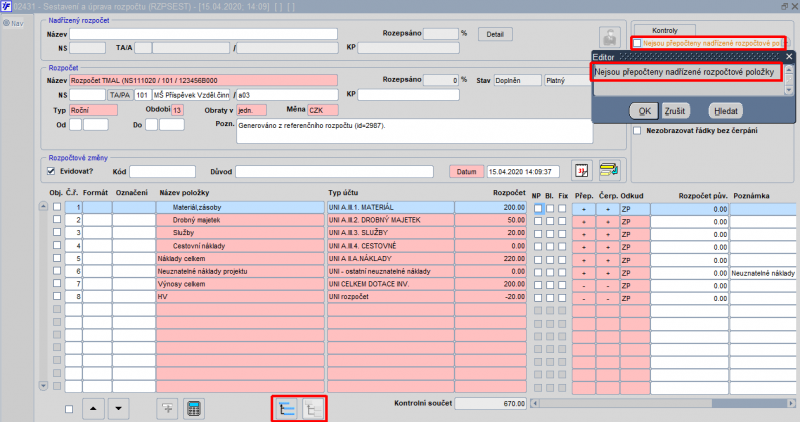Select the Drobný majetek item
The image size is (800, 422).
pyautogui.click(x=240, y=220)
